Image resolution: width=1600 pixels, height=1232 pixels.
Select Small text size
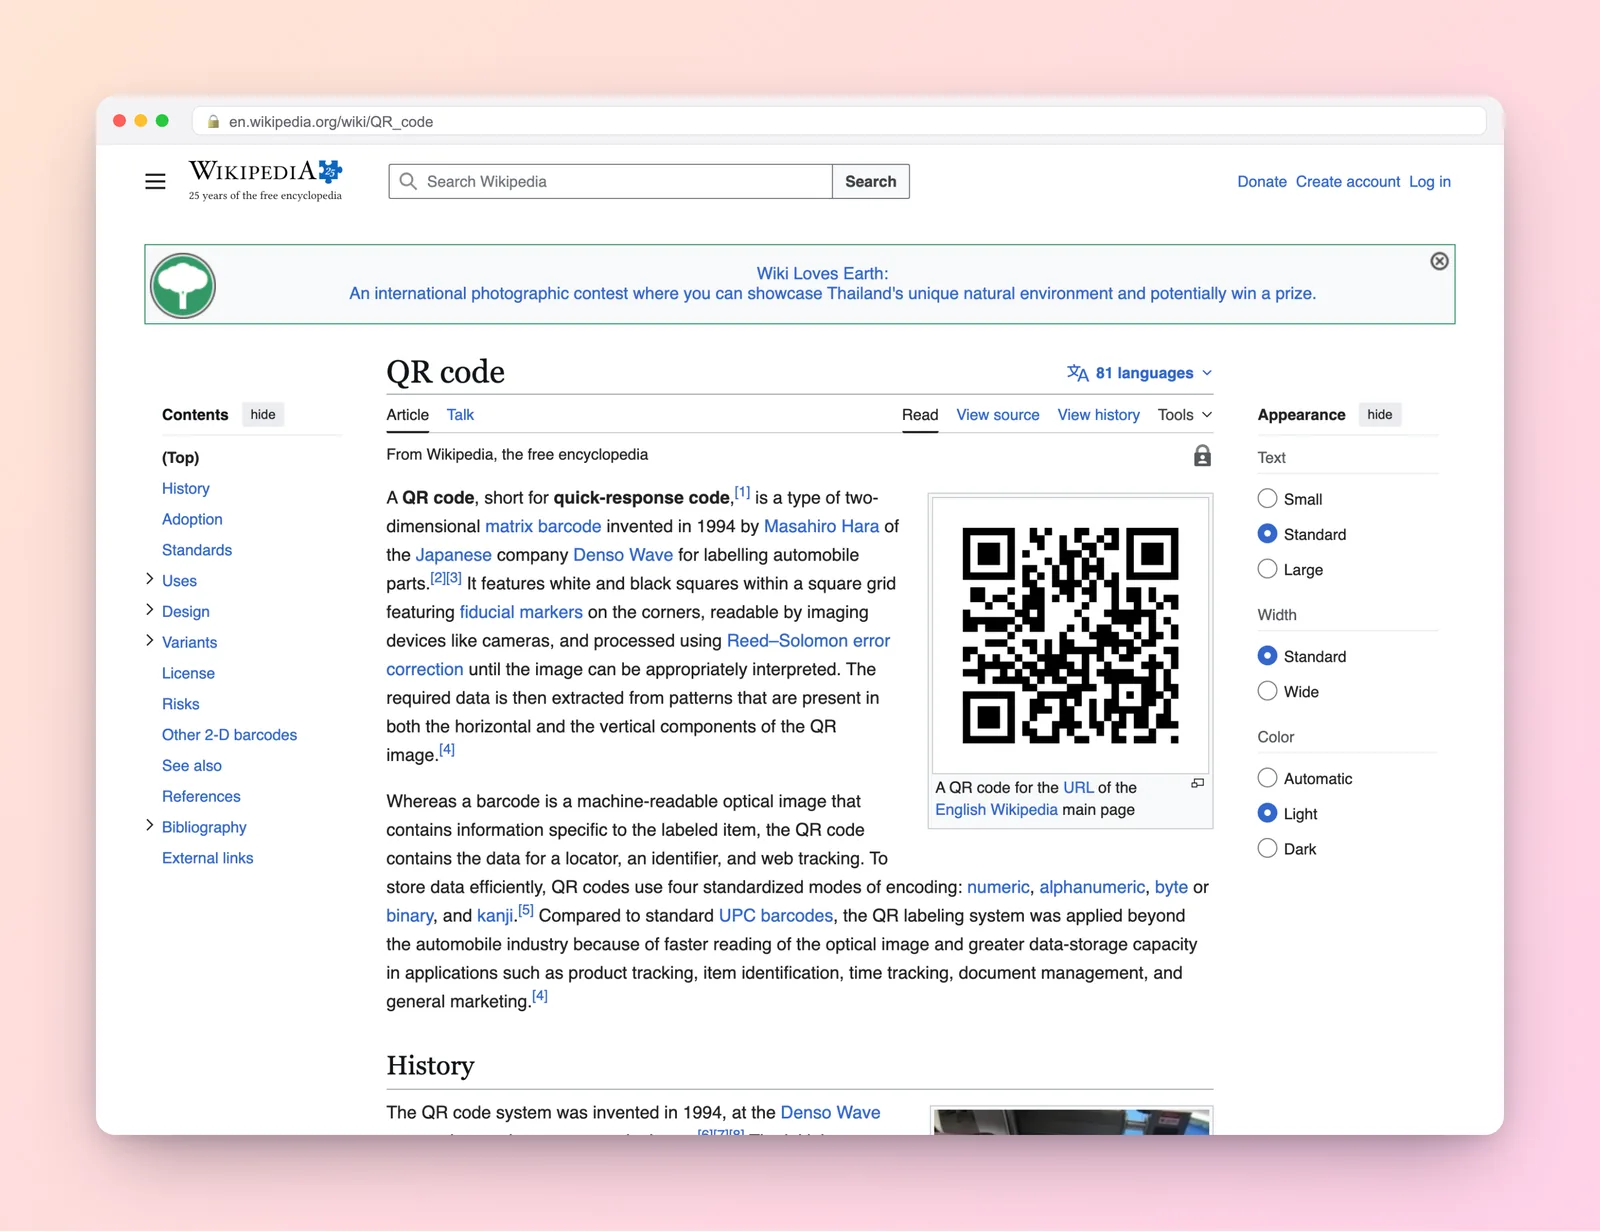pos(1267,498)
